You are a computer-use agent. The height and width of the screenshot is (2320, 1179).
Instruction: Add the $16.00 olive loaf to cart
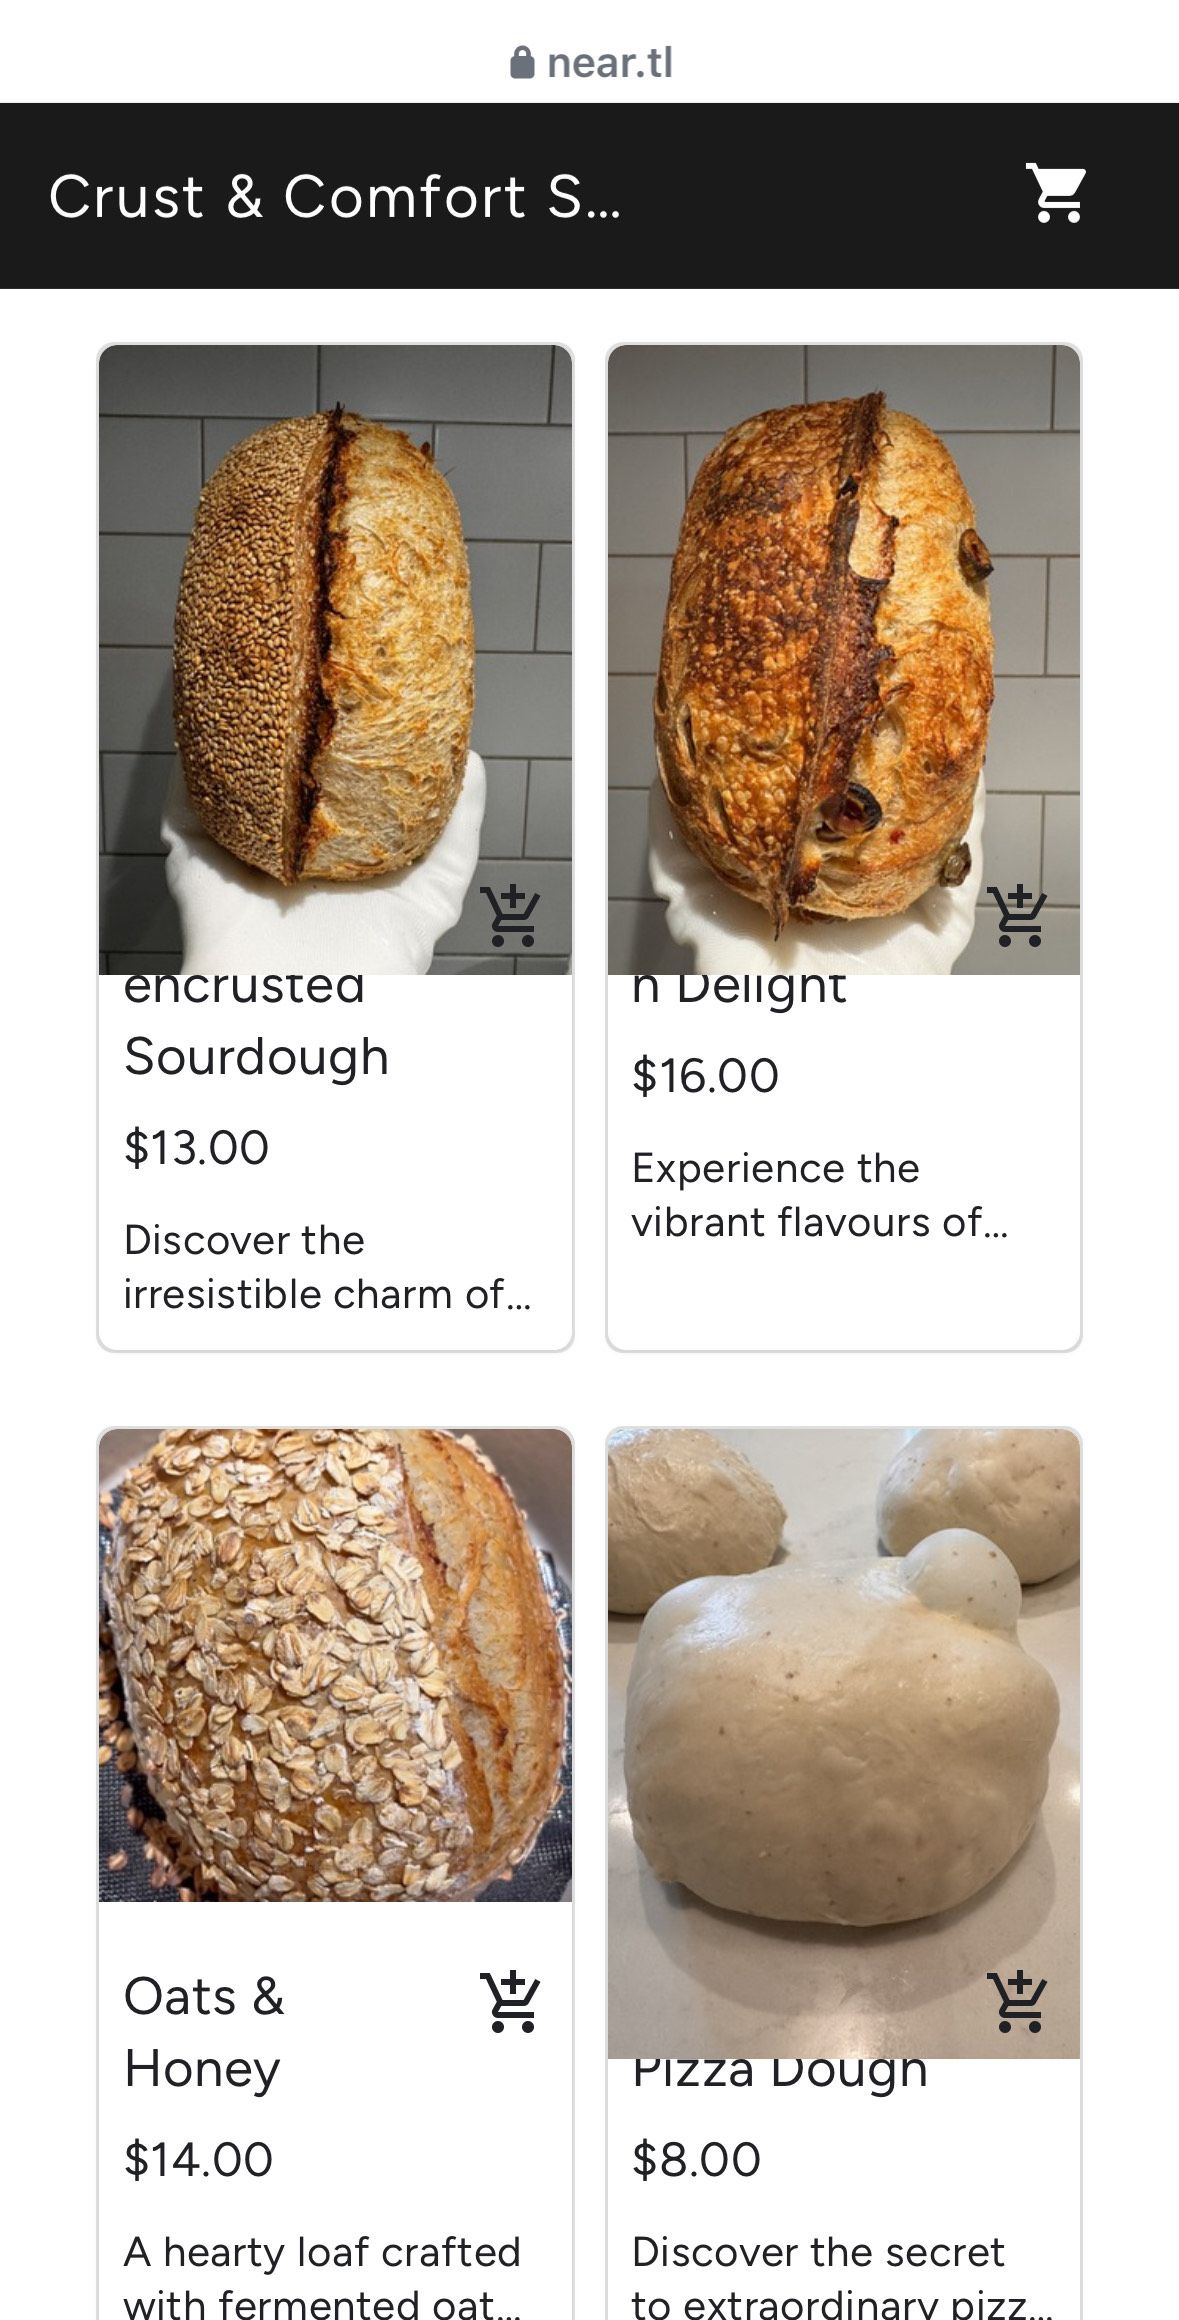click(1017, 916)
